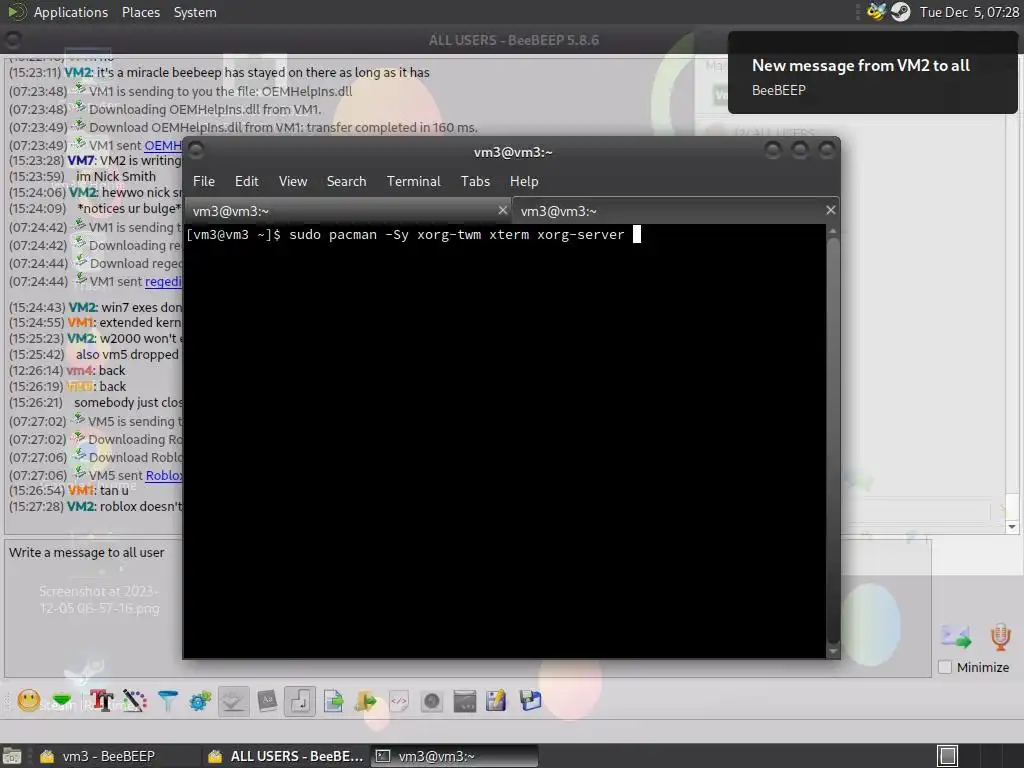This screenshot has height=768, width=1024.
Task: Click the send folder icon
Action: [366, 701]
